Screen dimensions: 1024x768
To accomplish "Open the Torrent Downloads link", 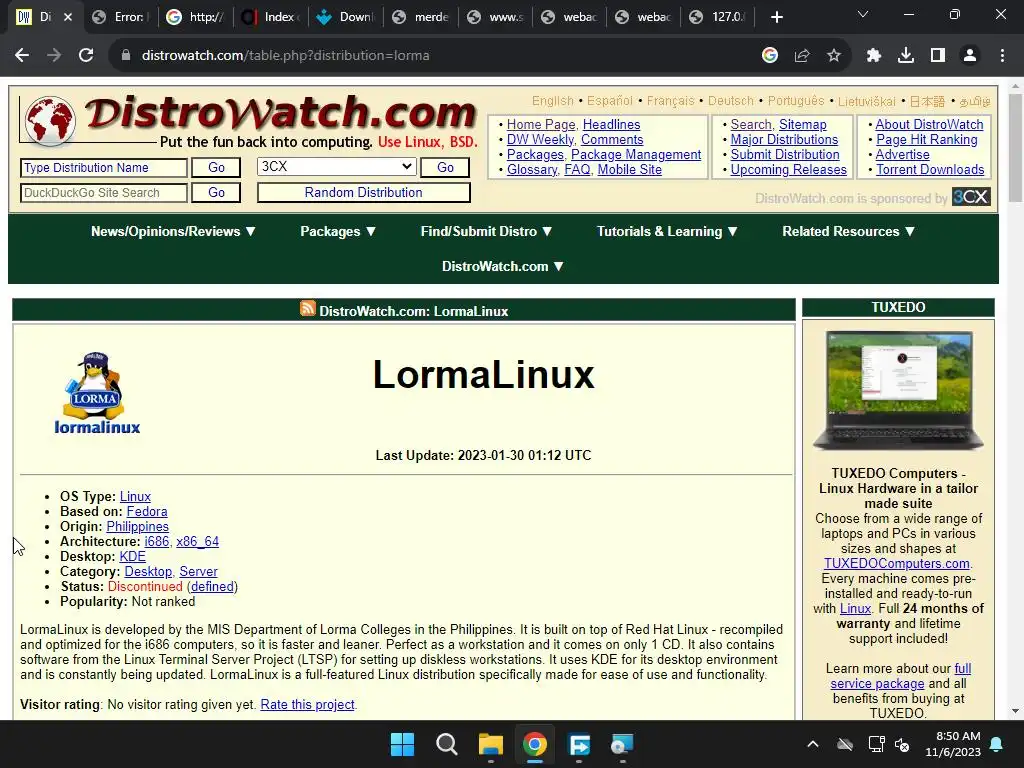I will pos(930,169).
